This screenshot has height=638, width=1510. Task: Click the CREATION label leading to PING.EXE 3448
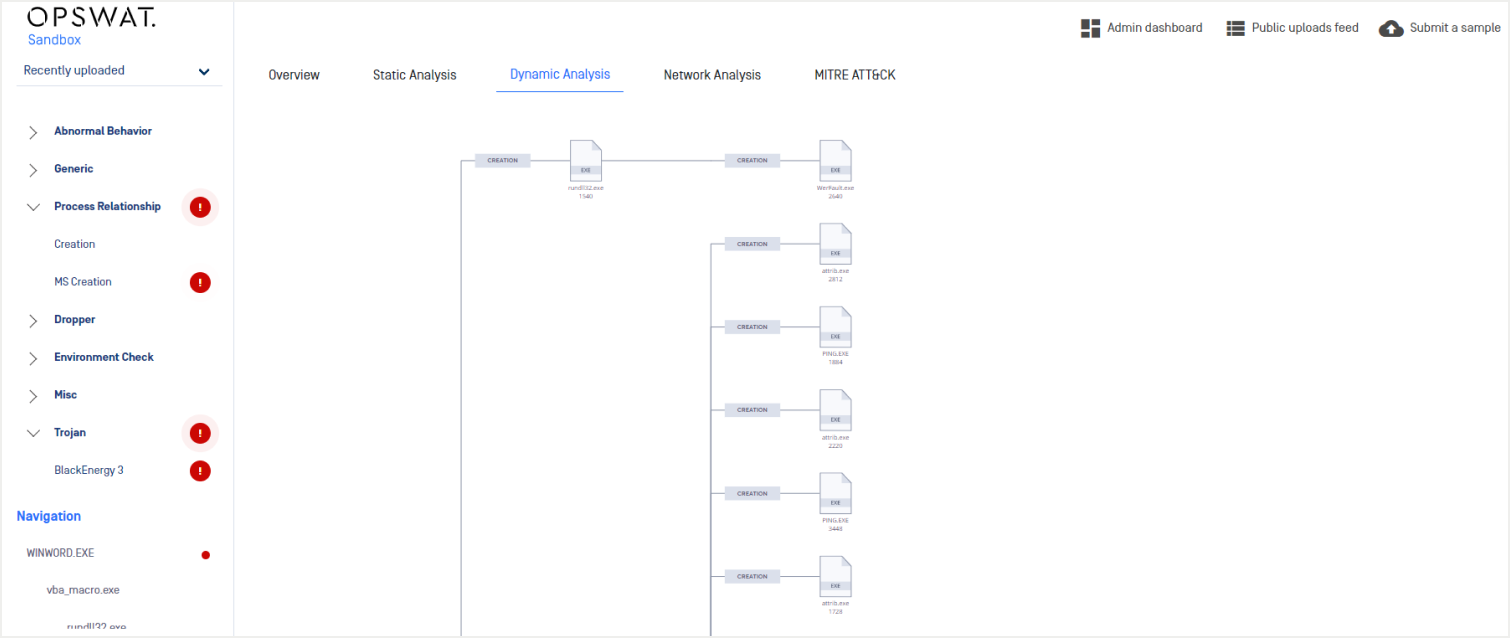click(x=752, y=493)
